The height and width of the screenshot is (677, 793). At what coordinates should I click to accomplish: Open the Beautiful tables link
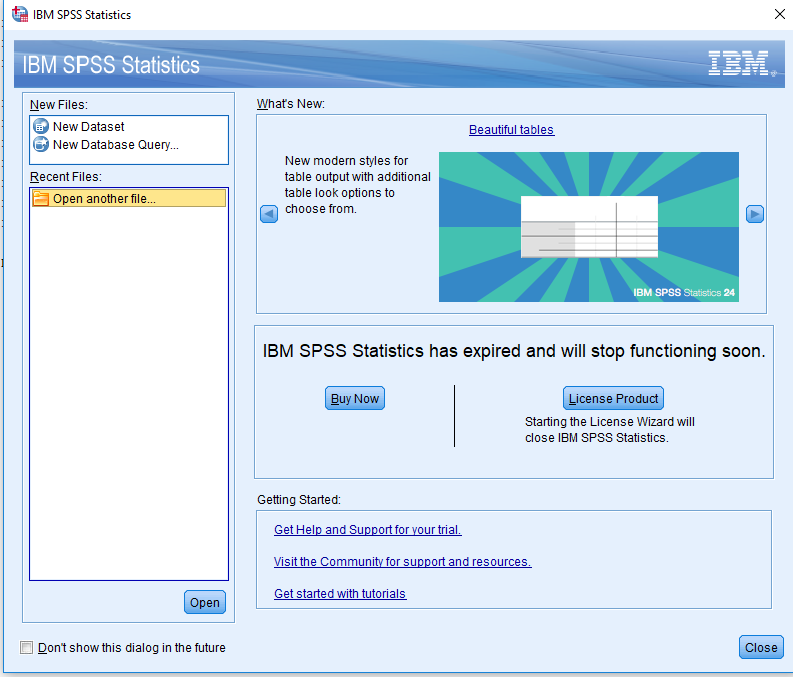tap(511, 130)
